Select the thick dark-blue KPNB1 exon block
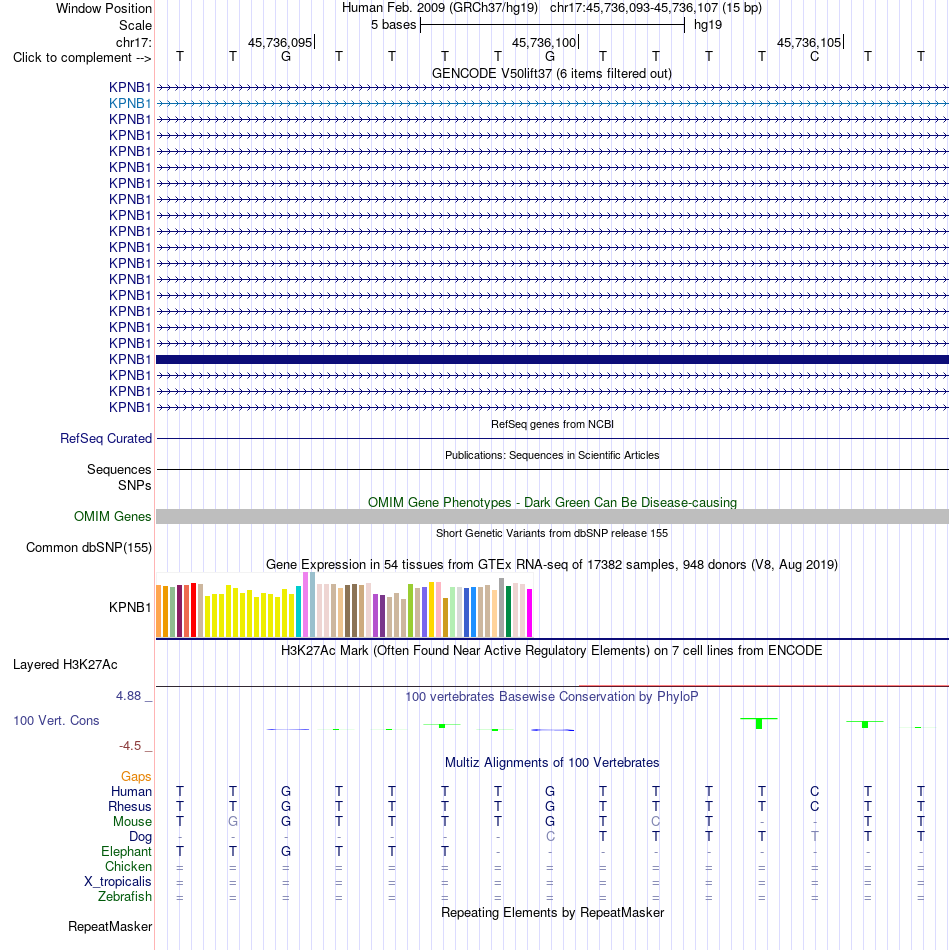 [552, 359]
